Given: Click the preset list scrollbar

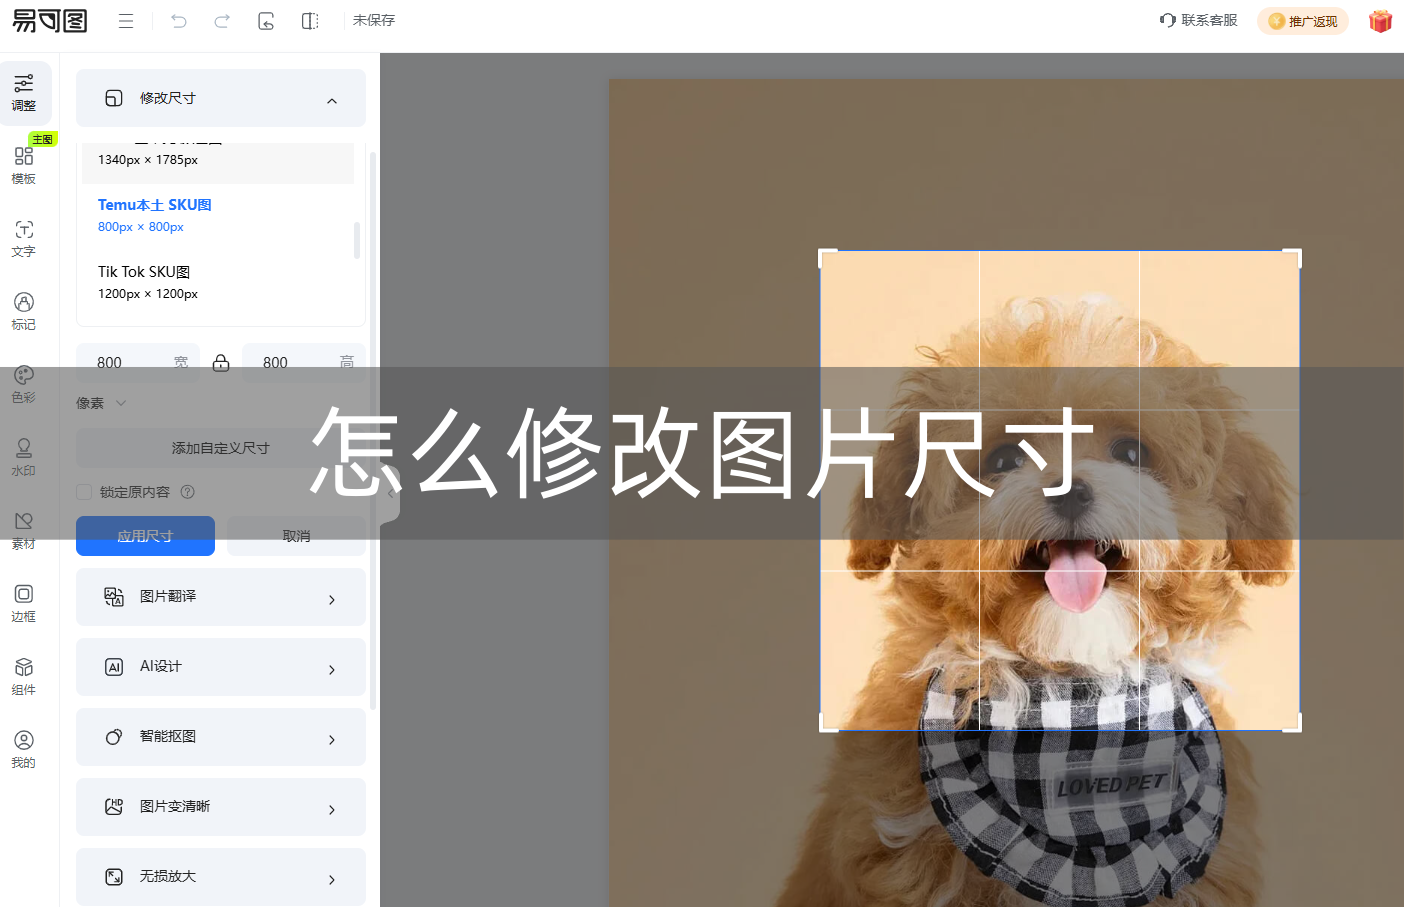Looking at the screenshot, I should coord(357,240).
